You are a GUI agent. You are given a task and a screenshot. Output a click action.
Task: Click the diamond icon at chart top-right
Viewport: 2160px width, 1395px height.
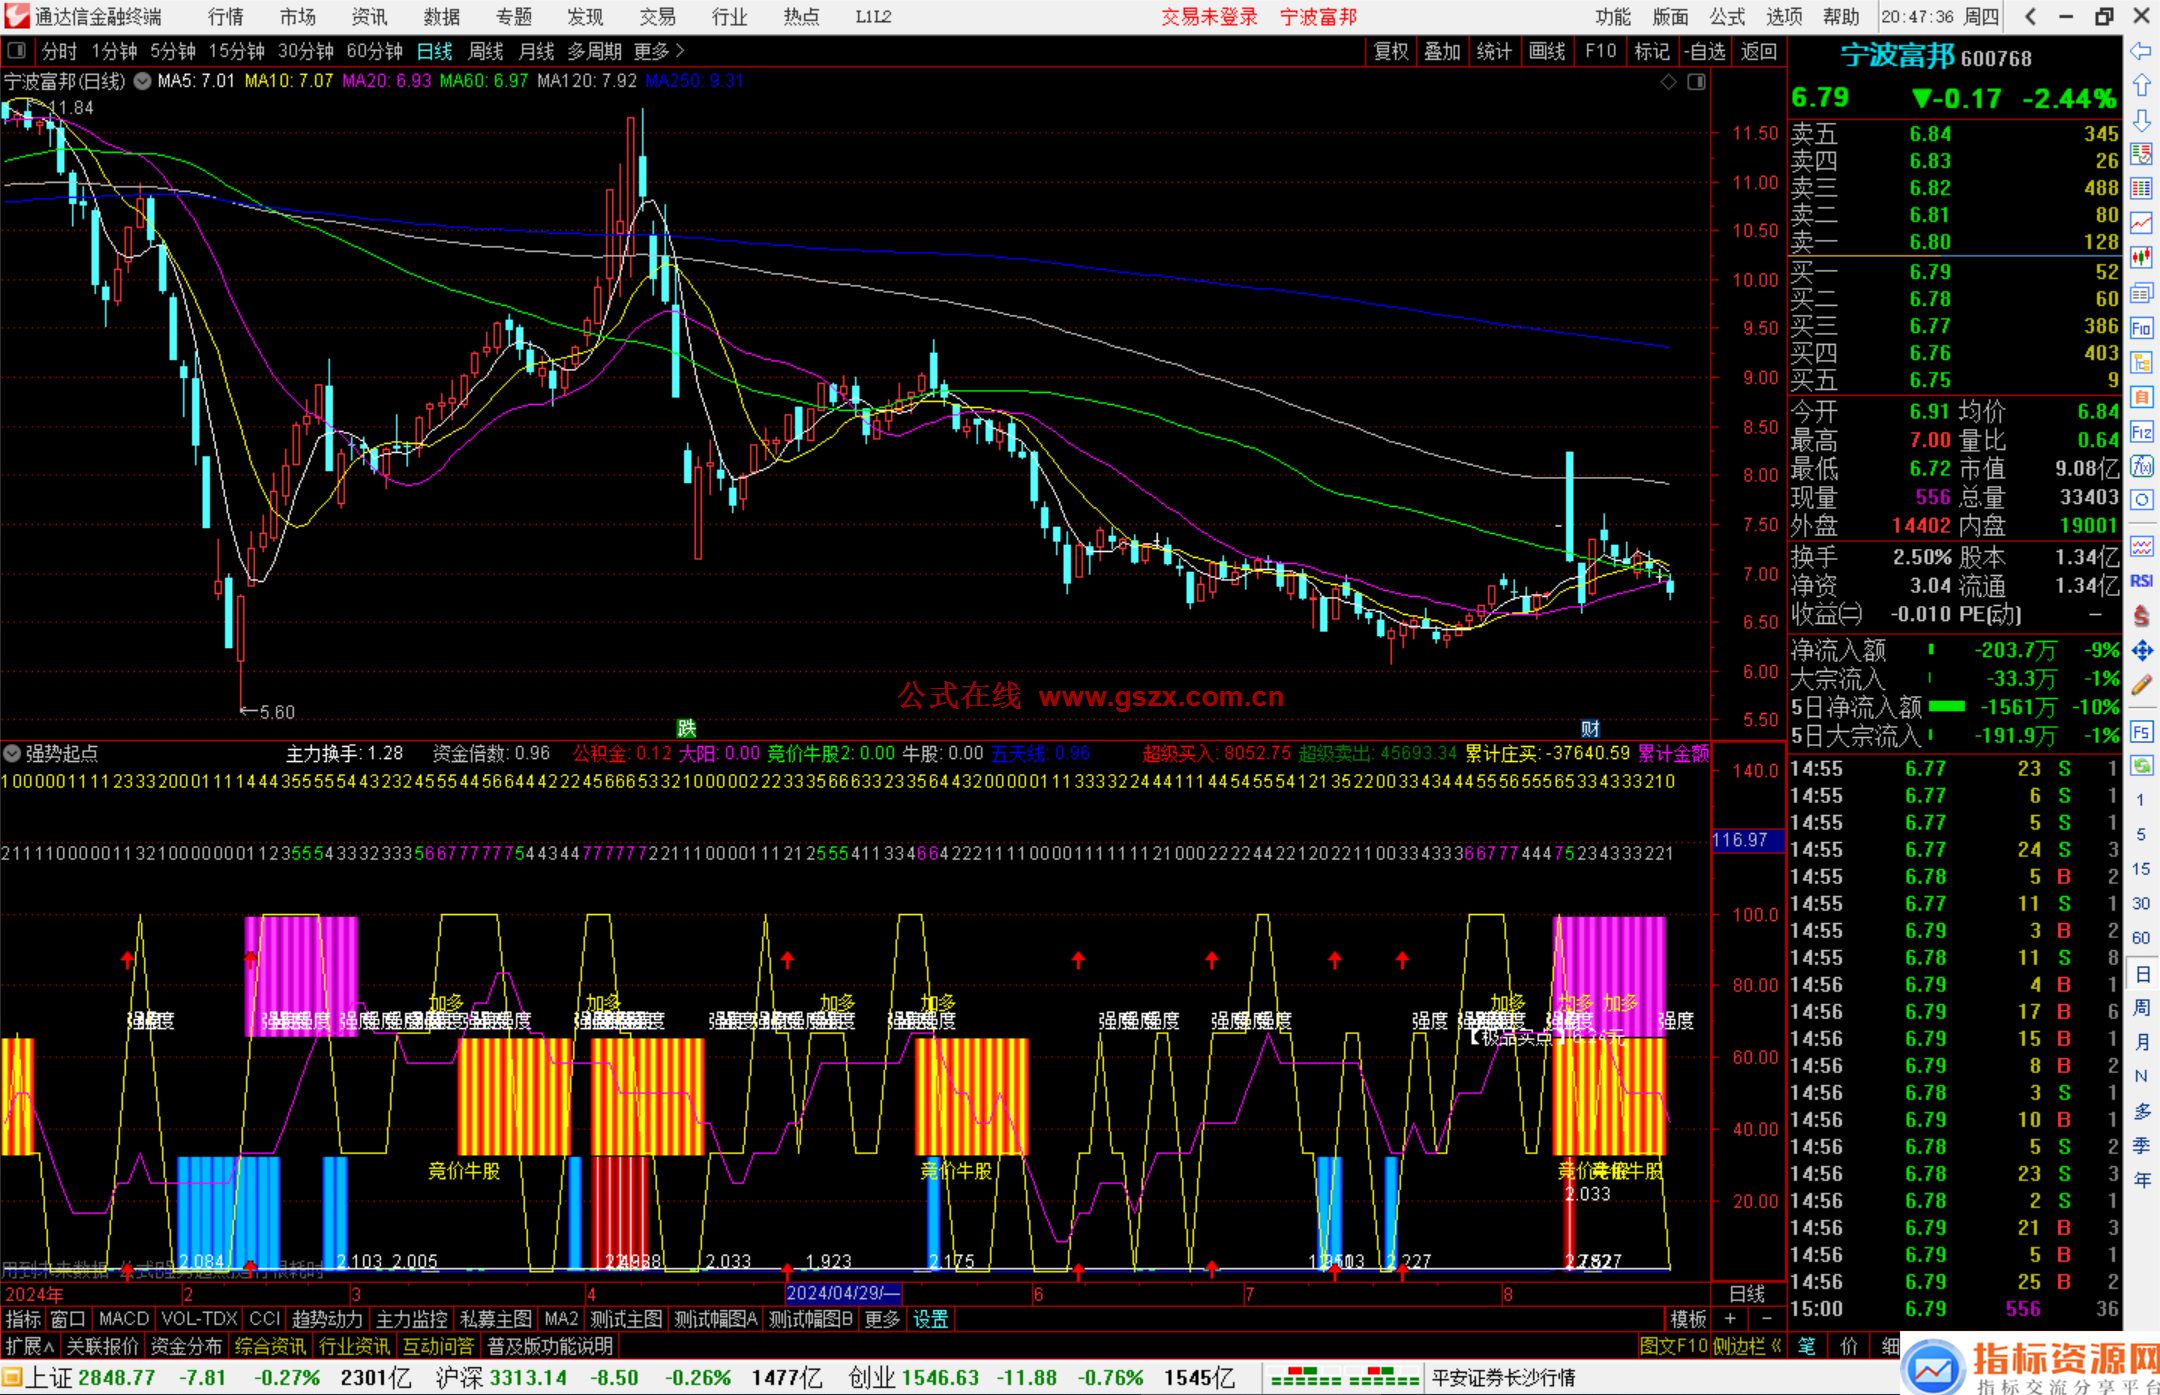click(1668, 82)
